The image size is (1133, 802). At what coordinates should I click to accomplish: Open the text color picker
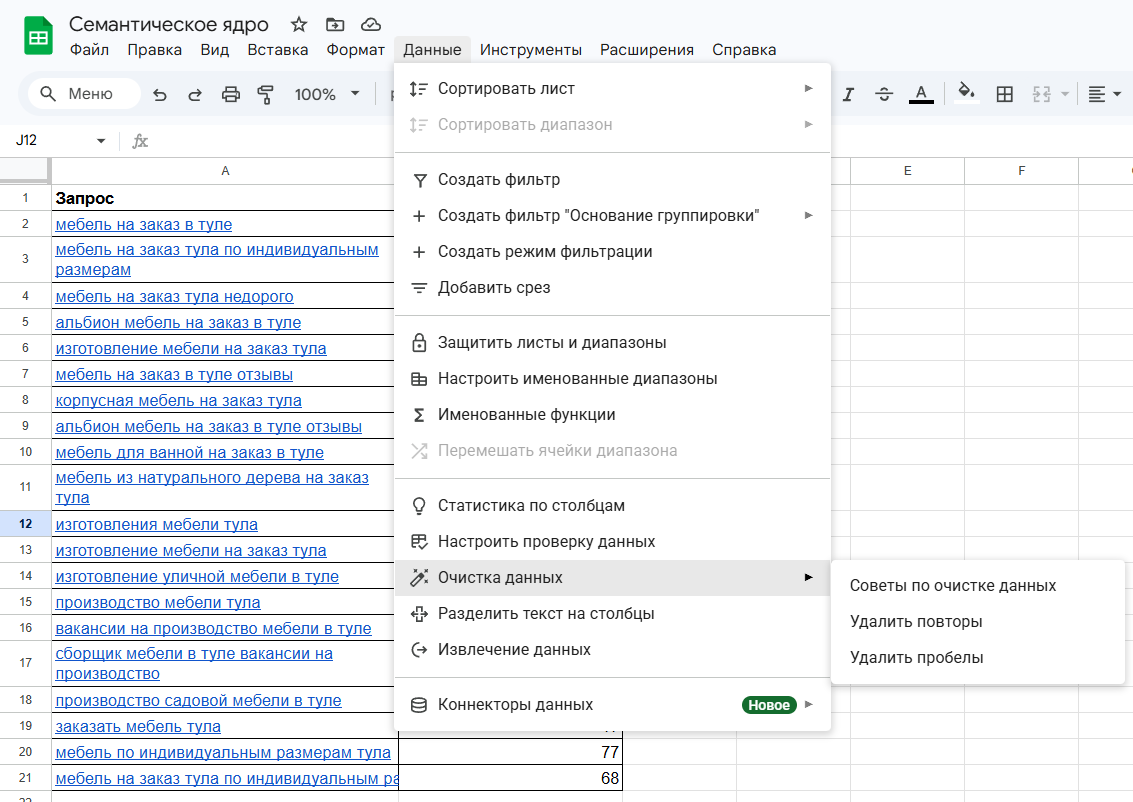click(x=921, y=94)
